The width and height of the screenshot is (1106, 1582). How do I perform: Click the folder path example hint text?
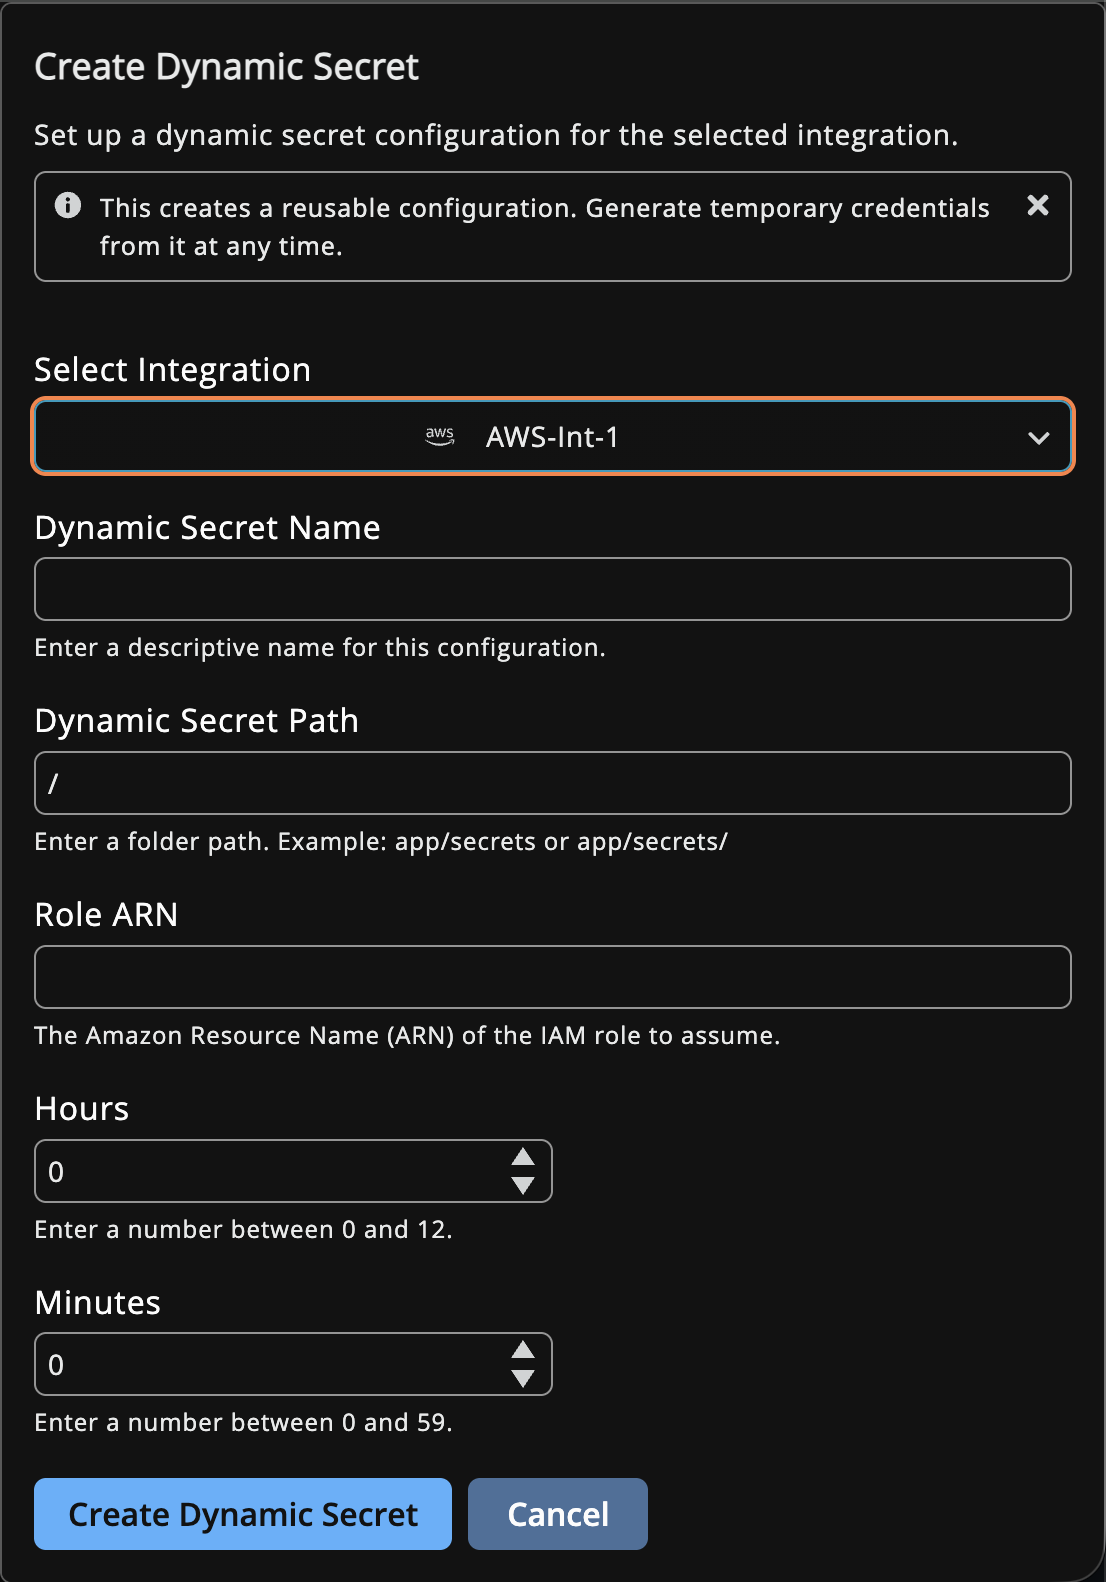[x=381, y=841]
